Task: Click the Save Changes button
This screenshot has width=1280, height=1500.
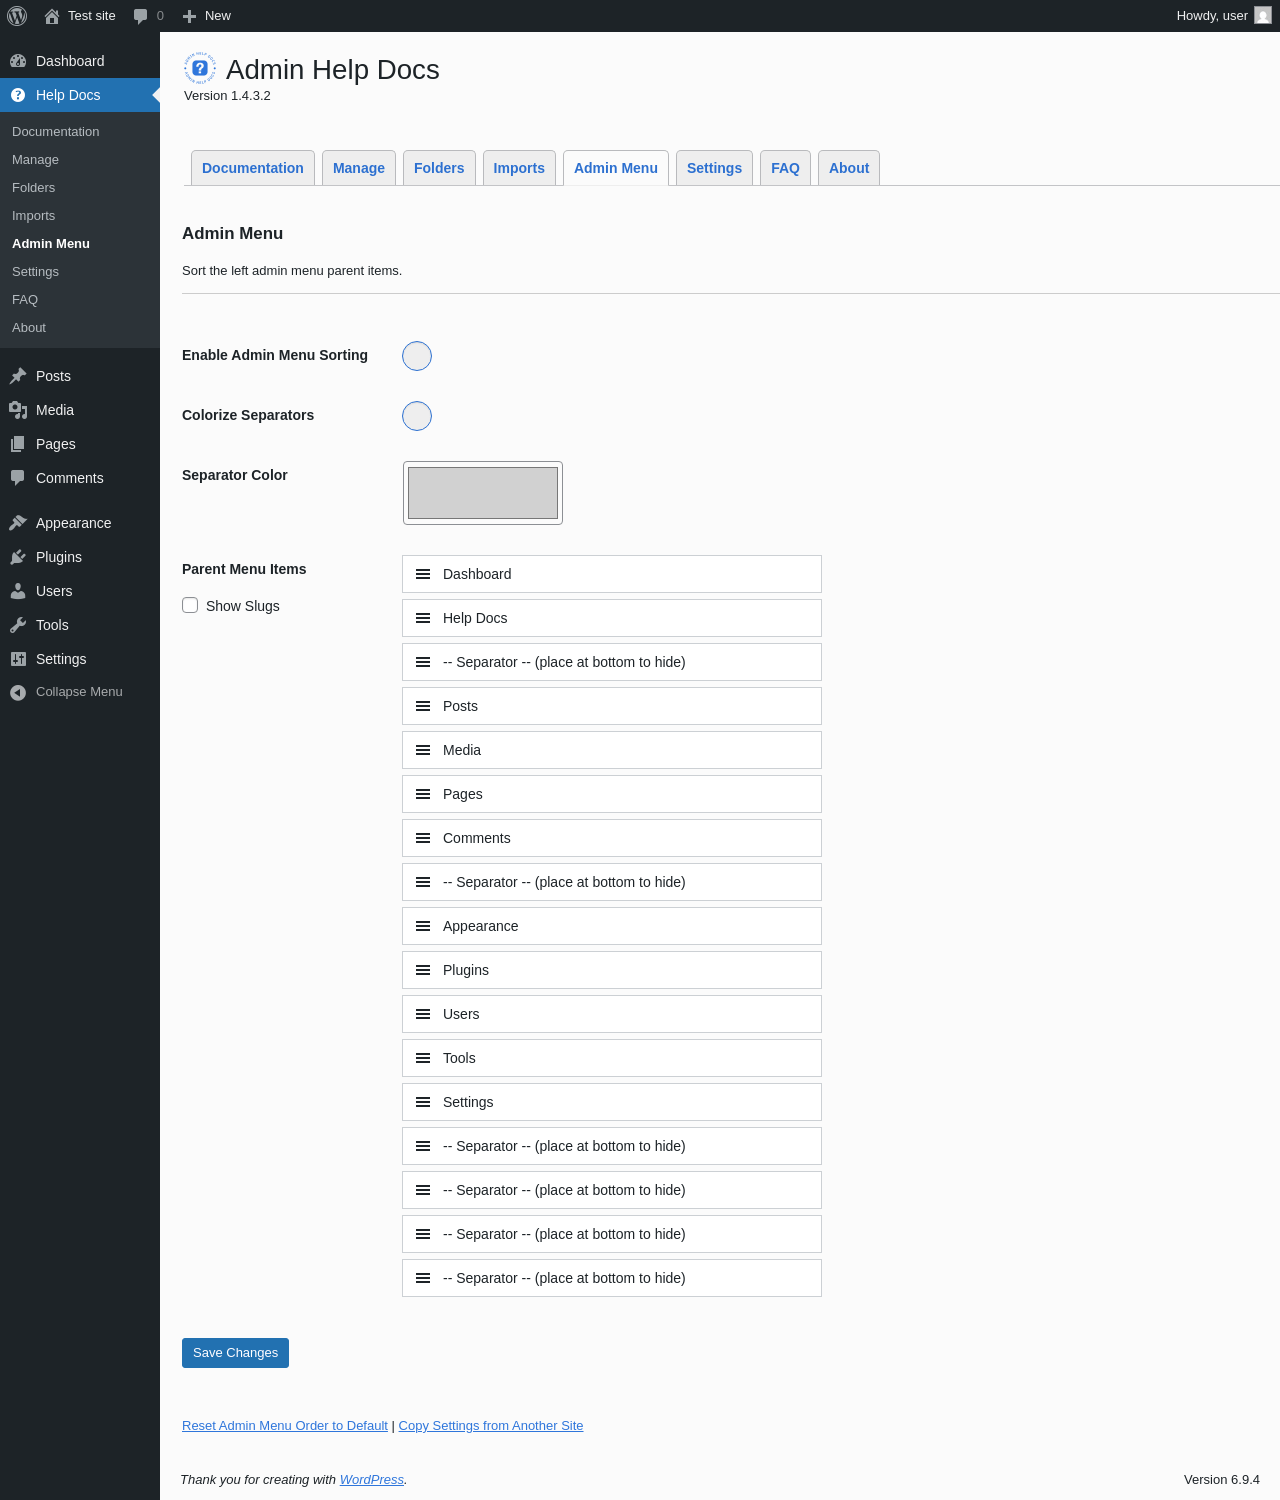Action: 235,1353
